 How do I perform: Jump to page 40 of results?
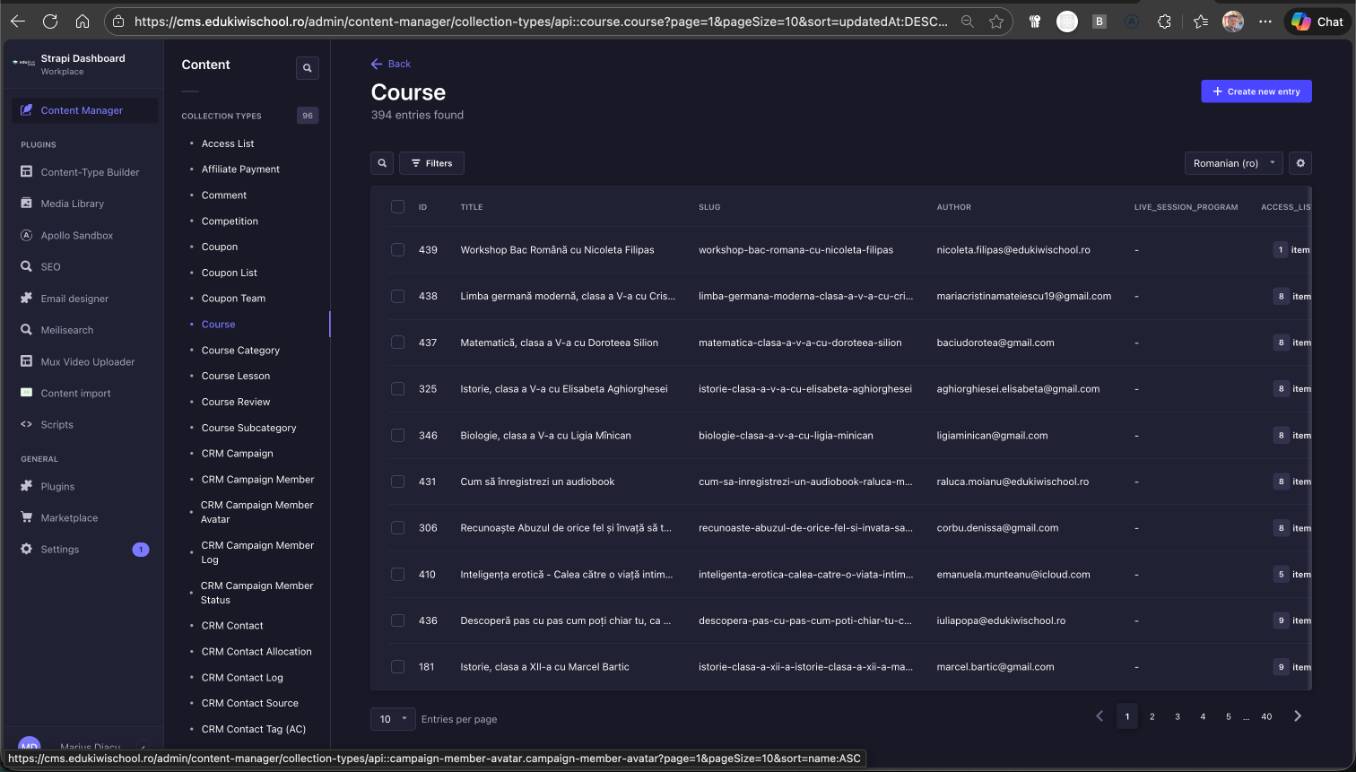coord(1266,716)
